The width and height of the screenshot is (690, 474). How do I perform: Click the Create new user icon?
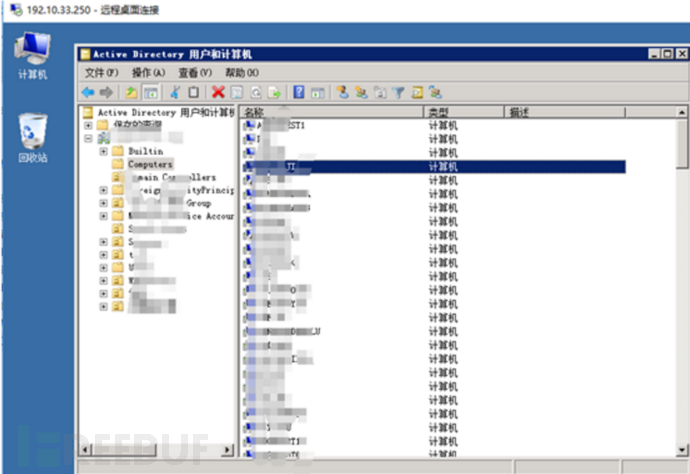click(343, 92)
